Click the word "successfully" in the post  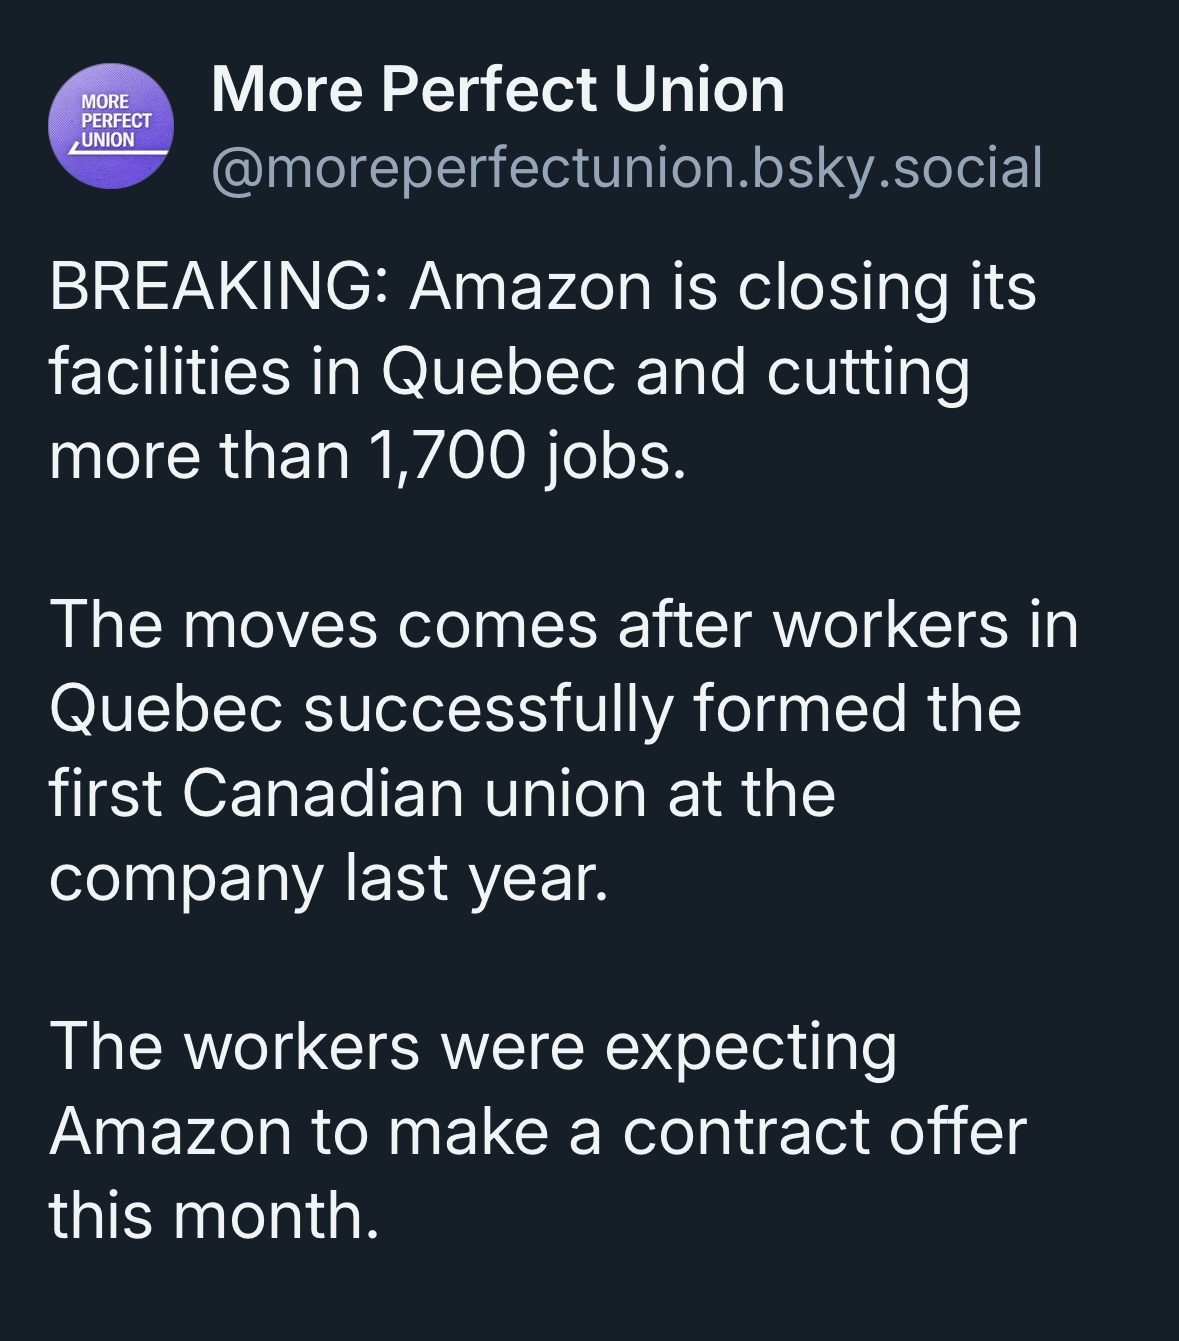[x=487, y=709]
